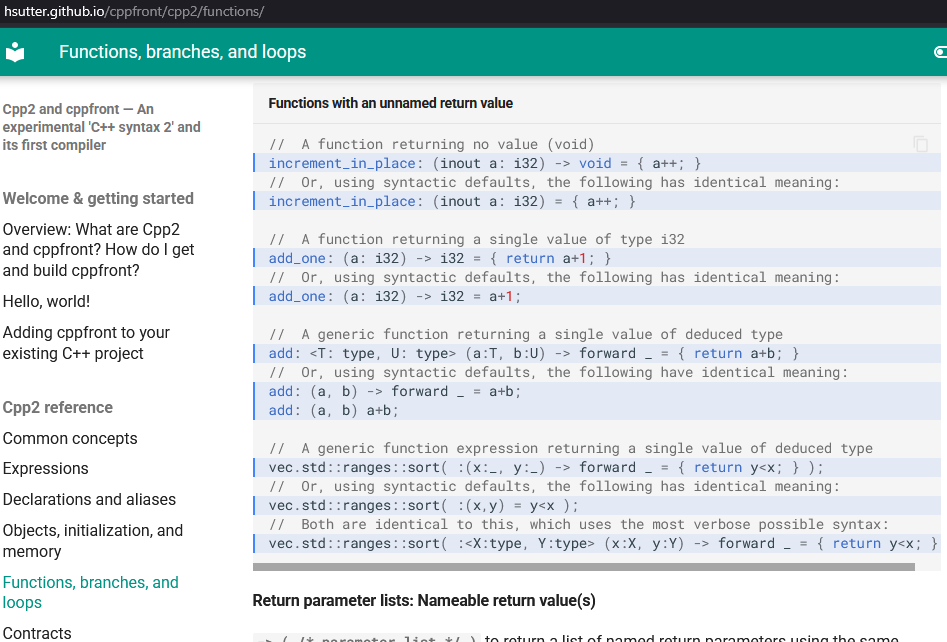
Task: Click 'Functions with an unnamed return value' title
Action: pos(391,103)
